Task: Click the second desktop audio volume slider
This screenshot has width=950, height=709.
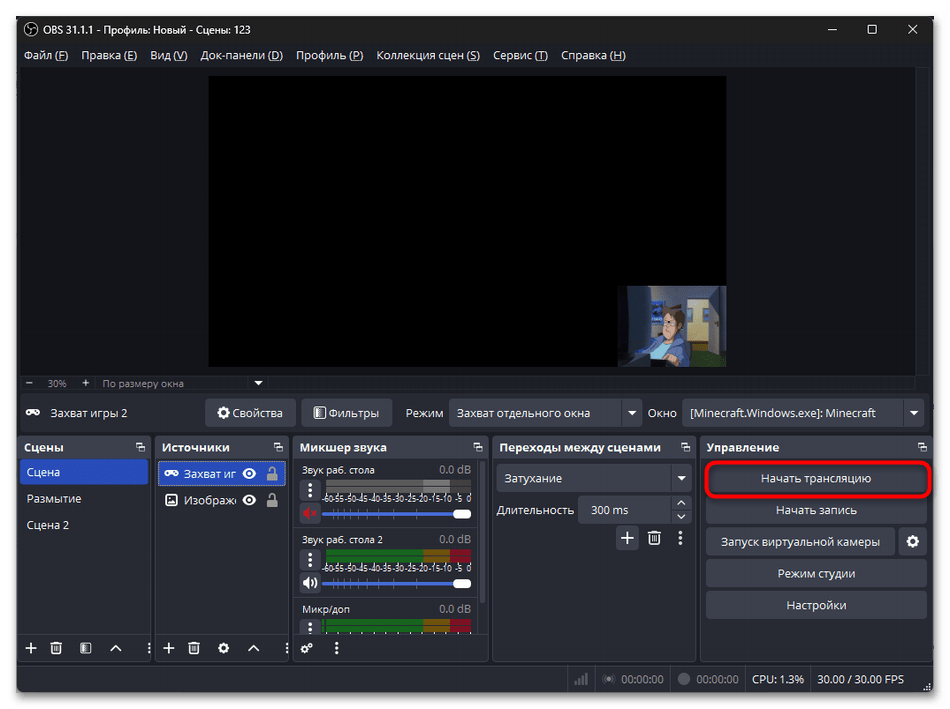Action: pyautogui.click(x=395, y=583)
